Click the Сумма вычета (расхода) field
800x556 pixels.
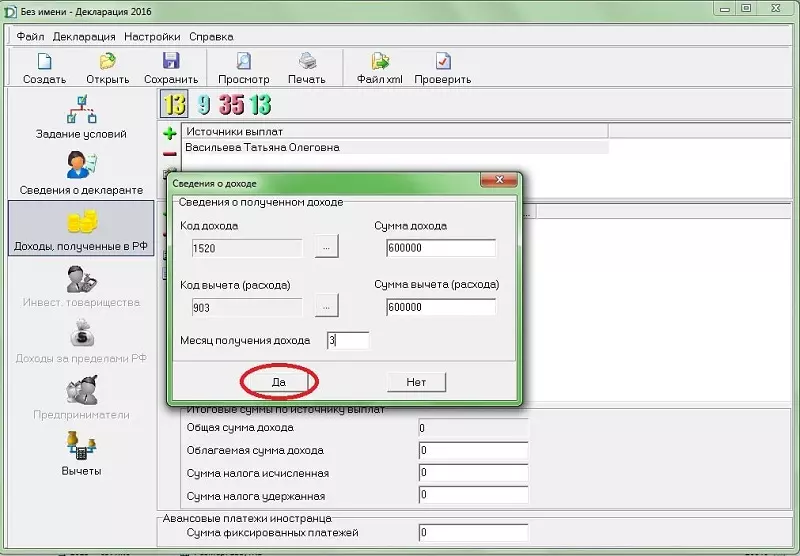[441, 307]
